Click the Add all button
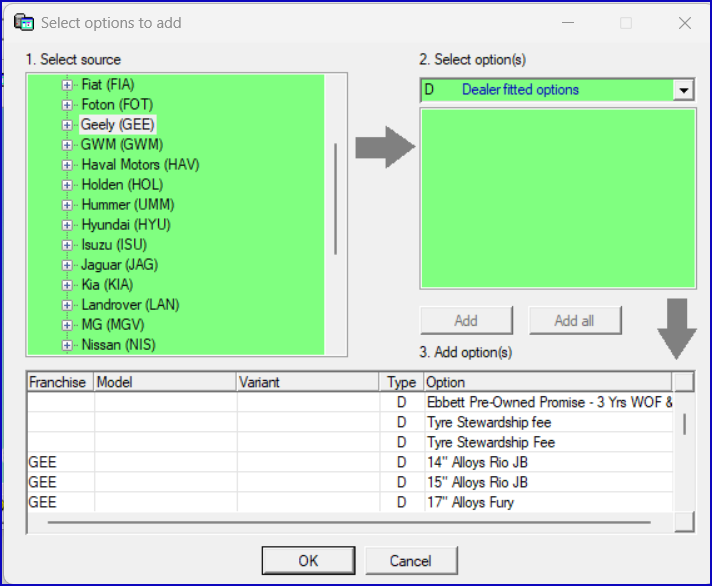Image resolution: width=712 pixels, height=586 pixels. [x=574, y=320]
